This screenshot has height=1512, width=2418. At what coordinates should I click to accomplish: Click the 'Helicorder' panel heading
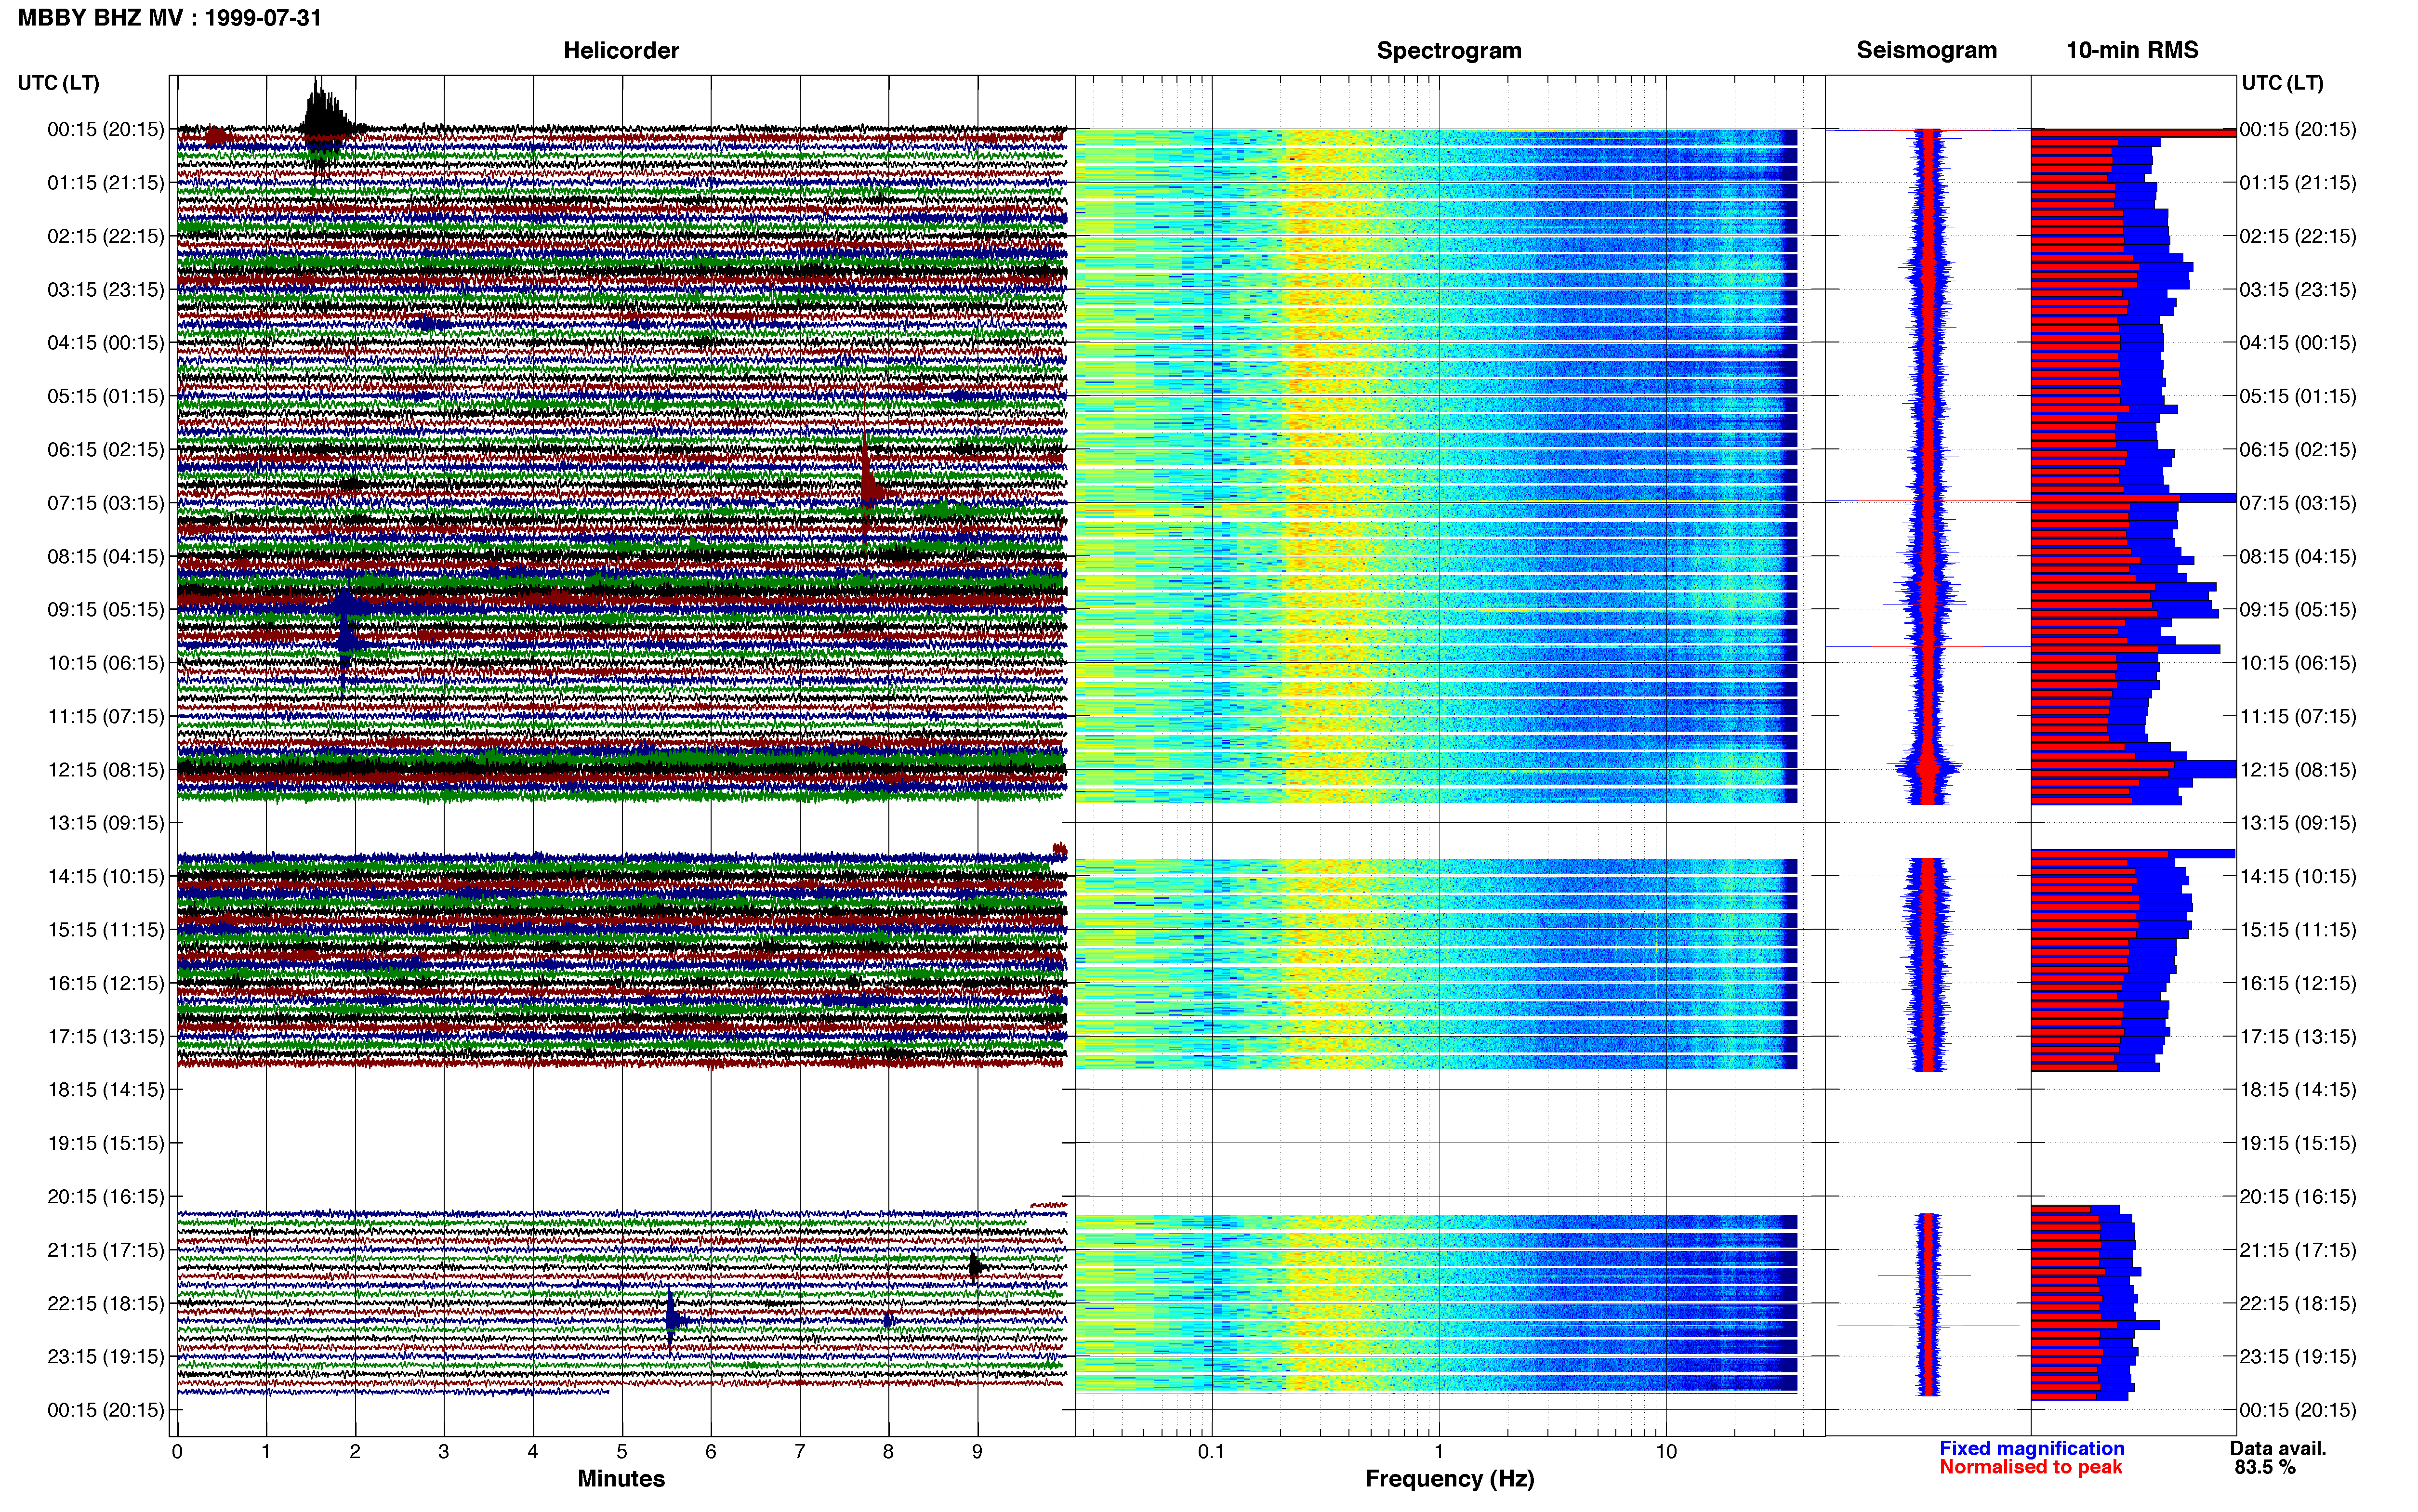[x=621, y=50]
